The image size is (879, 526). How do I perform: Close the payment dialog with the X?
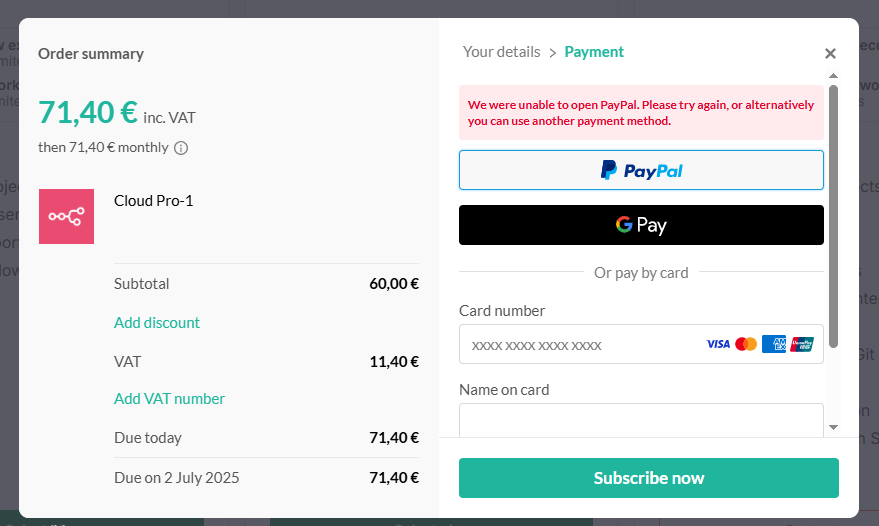pos(830,53)
